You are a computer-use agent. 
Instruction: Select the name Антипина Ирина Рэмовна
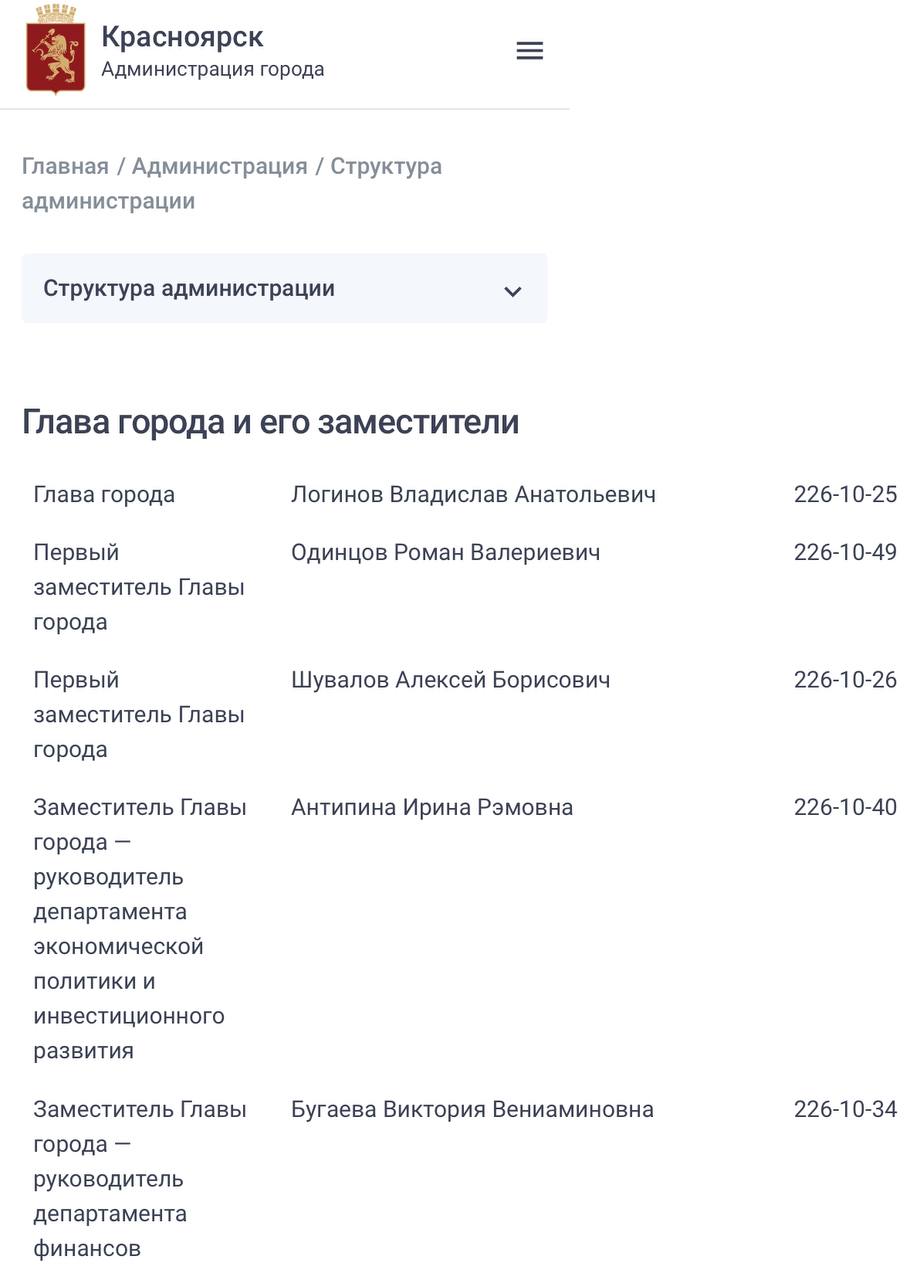pos(432,807)
